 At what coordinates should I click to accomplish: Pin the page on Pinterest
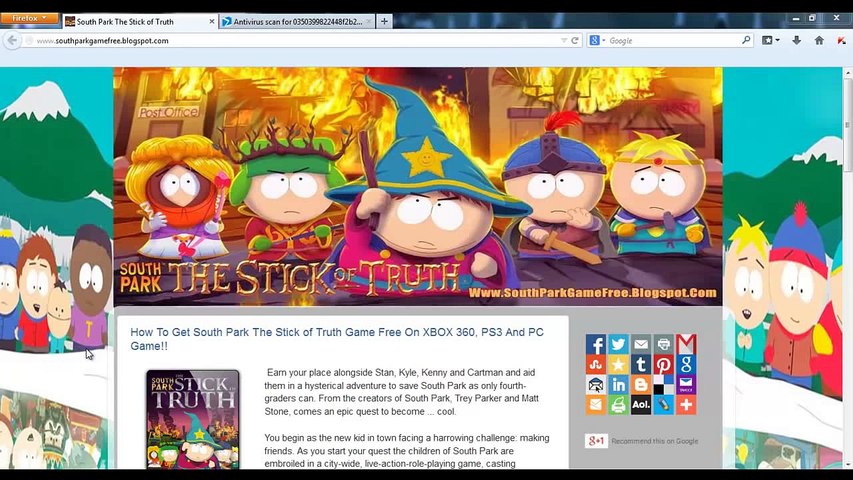663,364
